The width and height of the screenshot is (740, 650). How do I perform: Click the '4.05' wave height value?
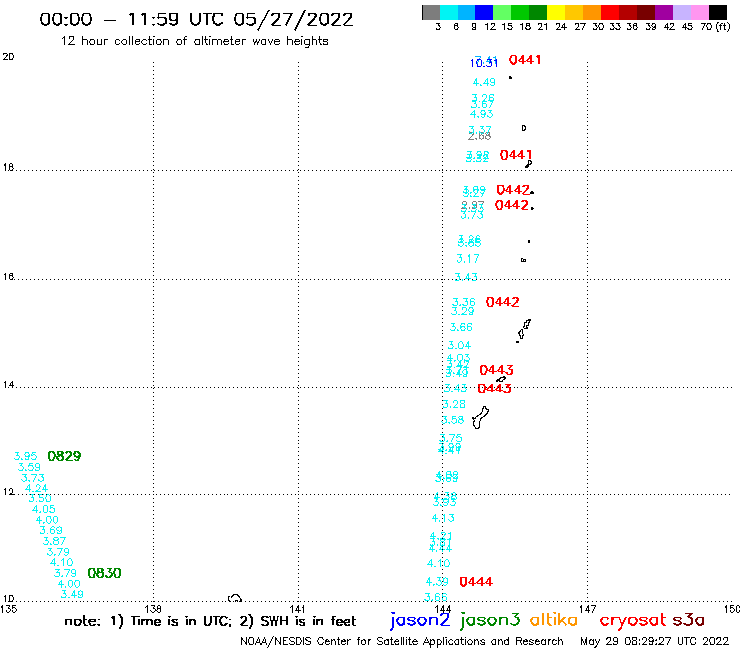[x=43, y=509]
